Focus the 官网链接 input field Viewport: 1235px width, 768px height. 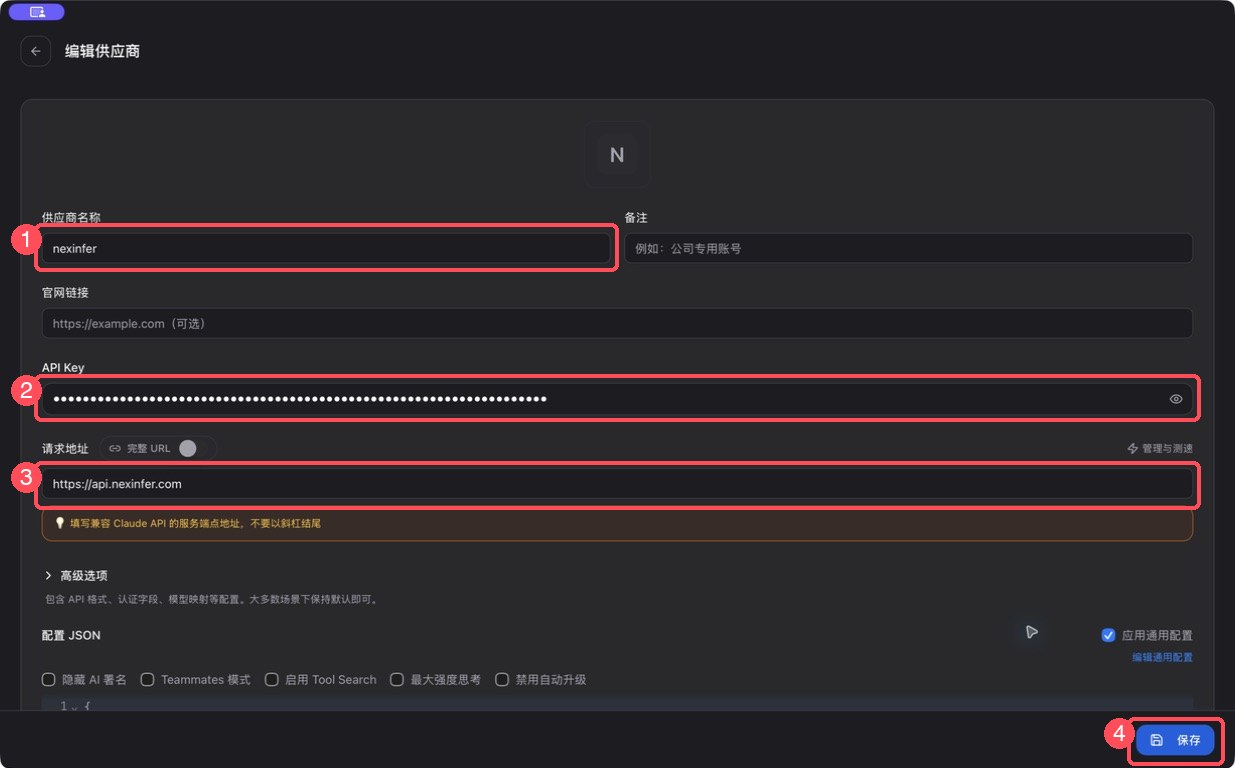(x=617, y=323)
